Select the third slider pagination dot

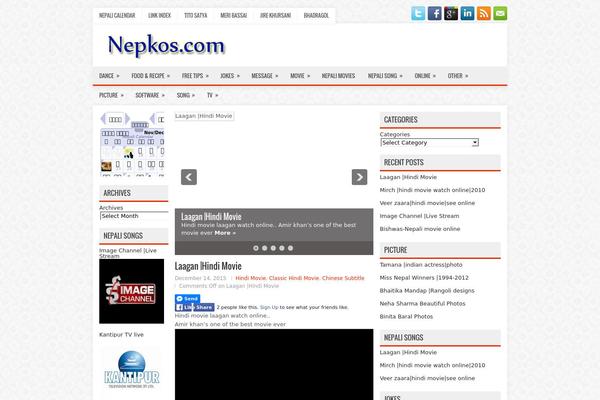[x=273, y=248]
